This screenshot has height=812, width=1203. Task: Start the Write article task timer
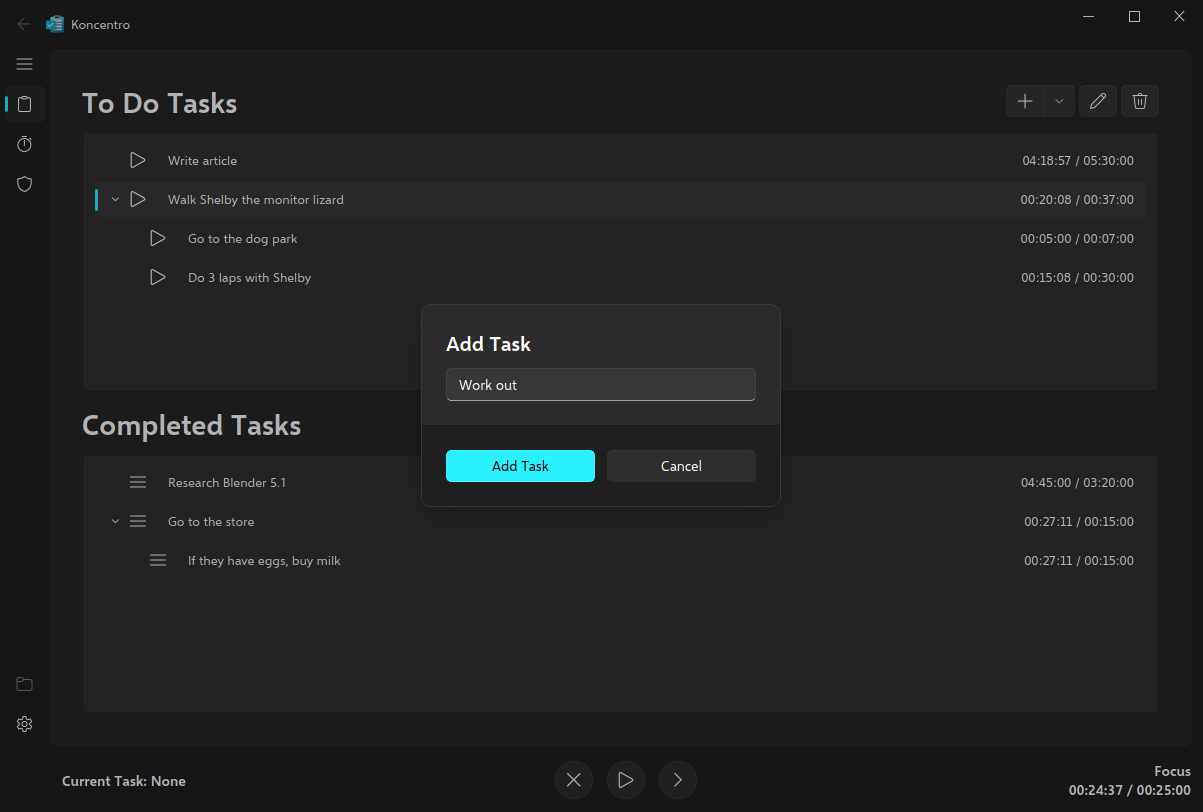point(138,160)
